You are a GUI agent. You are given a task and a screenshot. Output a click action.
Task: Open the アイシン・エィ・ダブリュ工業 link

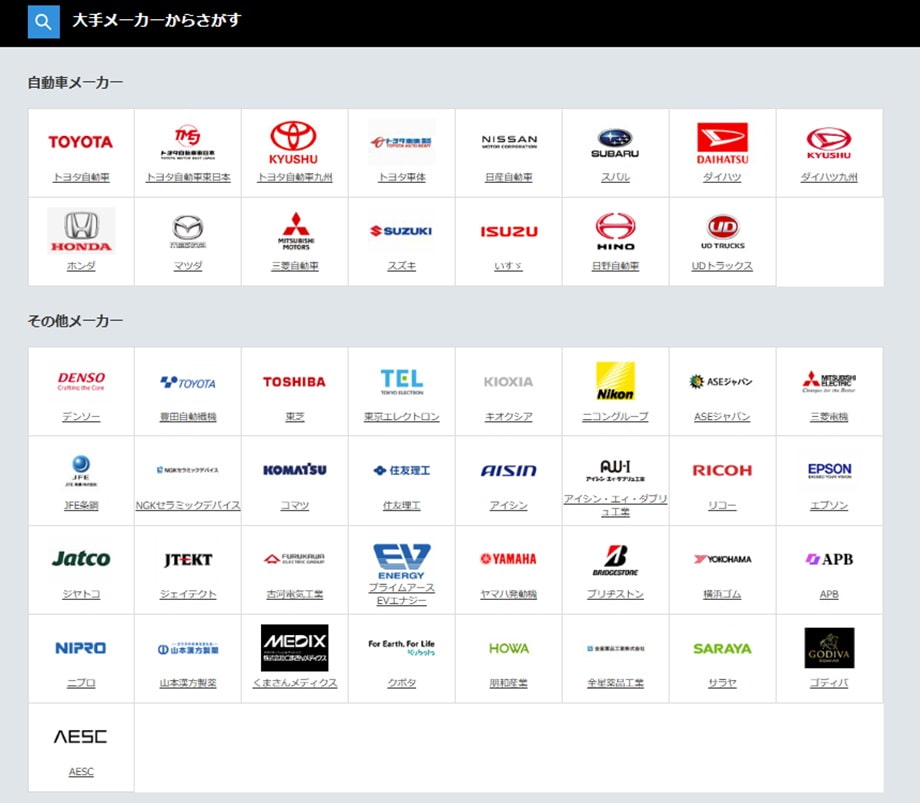(x=615, y=505)
